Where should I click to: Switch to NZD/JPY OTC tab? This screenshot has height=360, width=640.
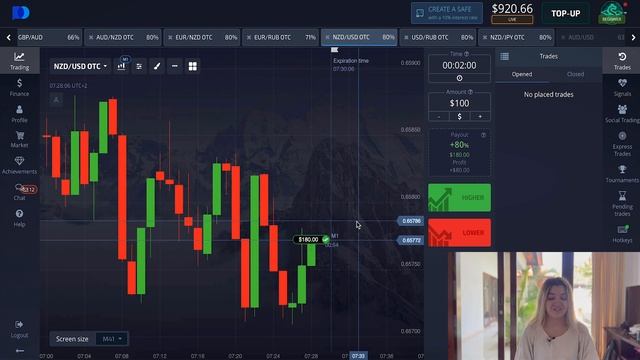click(517, 37)
